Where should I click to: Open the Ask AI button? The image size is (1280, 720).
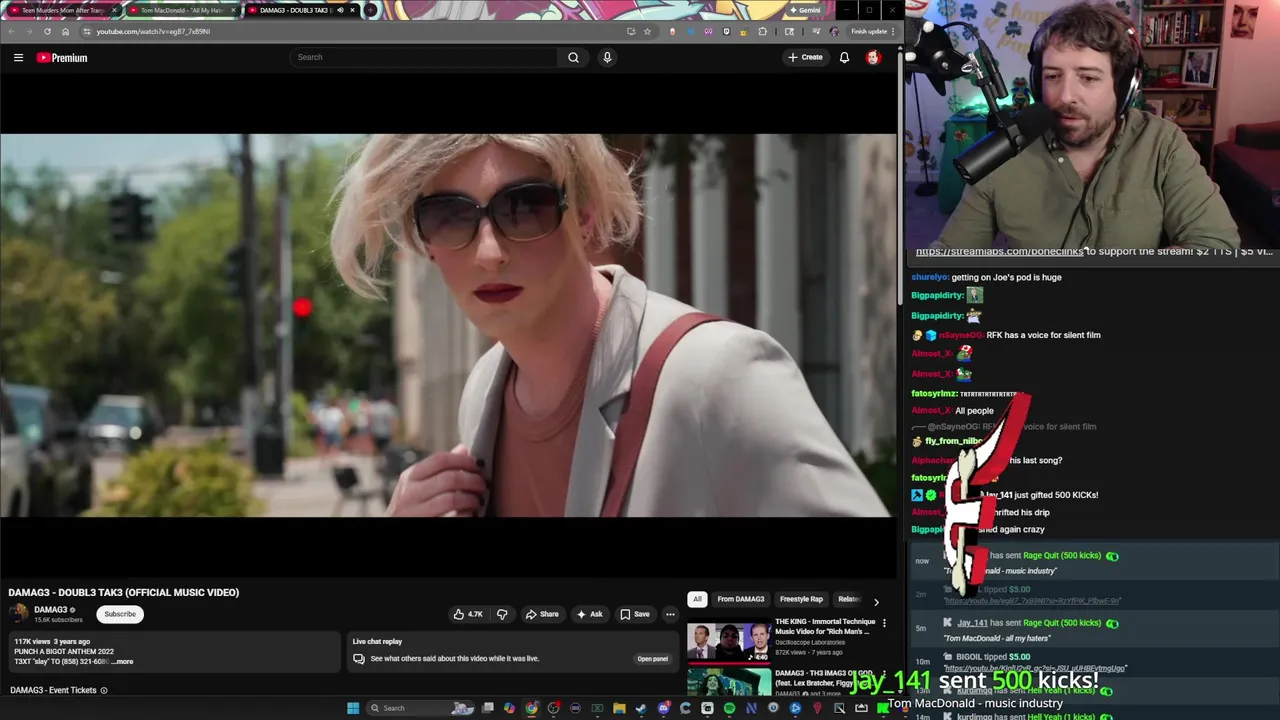click(x=589, y=614)
